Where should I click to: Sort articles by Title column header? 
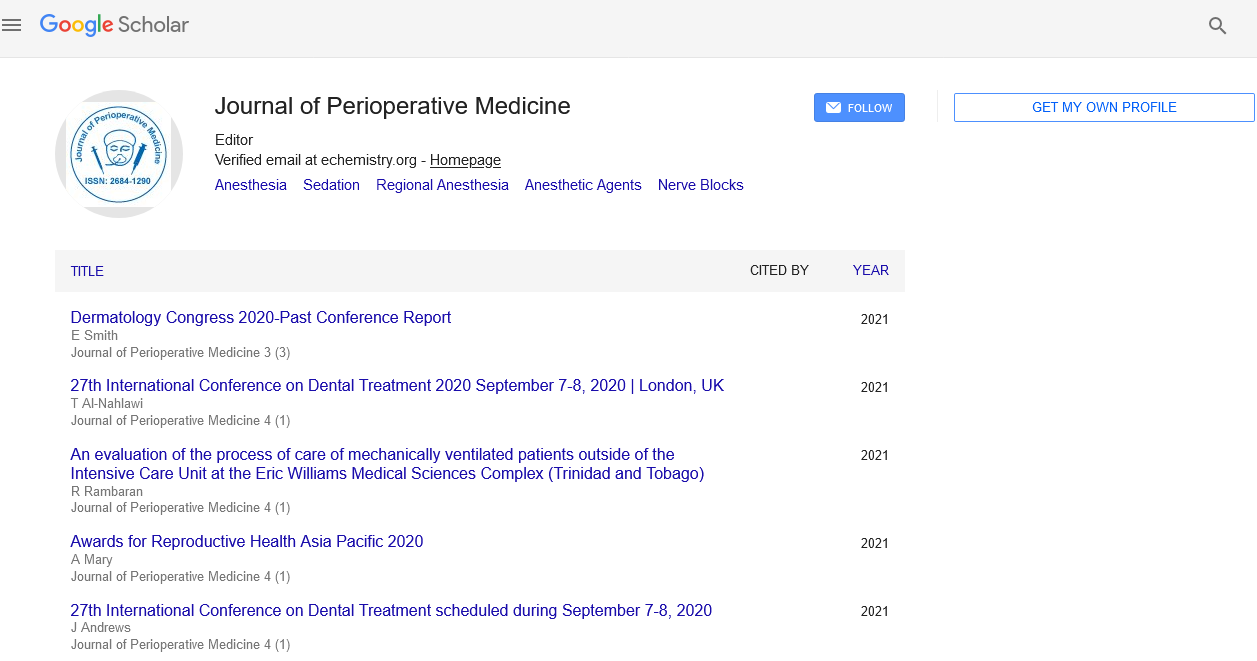[87, 271]
